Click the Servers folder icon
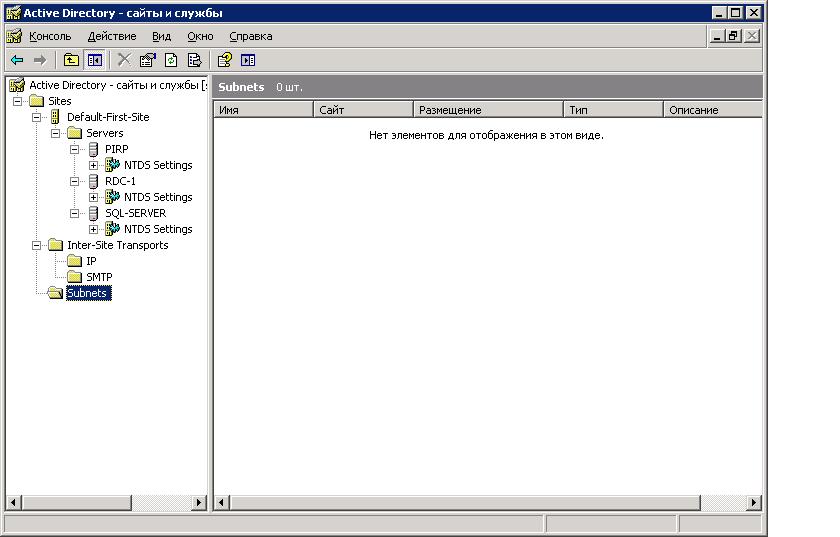840x537 pixels. (74, 133)
